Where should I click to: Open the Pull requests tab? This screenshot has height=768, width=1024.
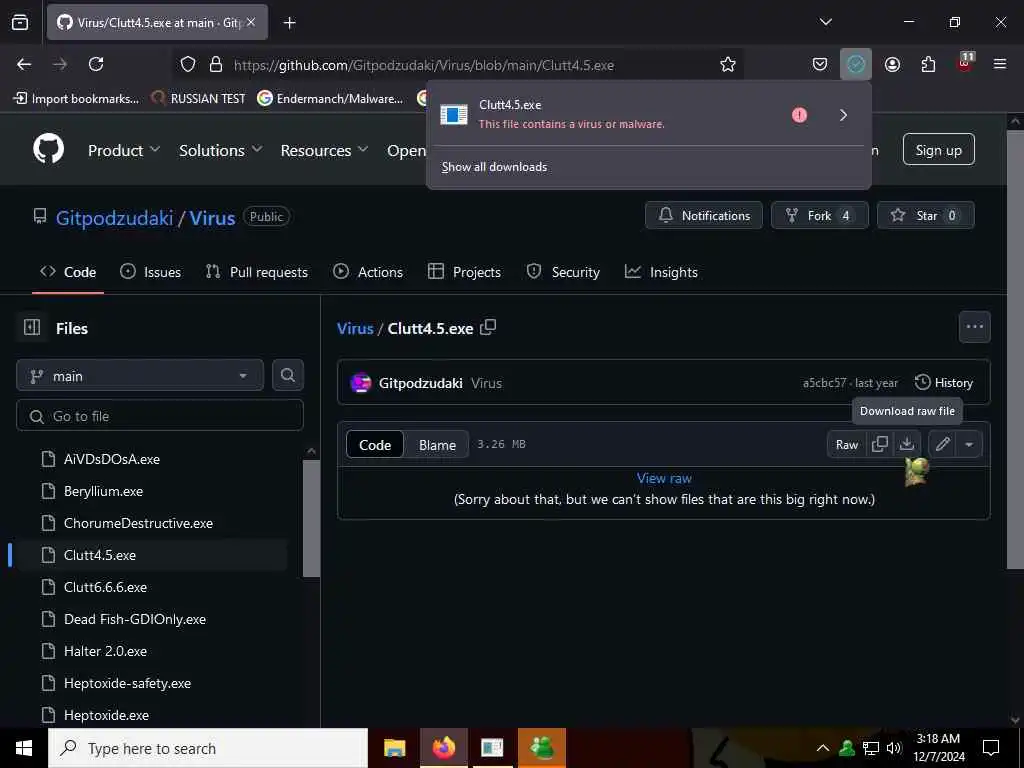(x=257, y=272)
